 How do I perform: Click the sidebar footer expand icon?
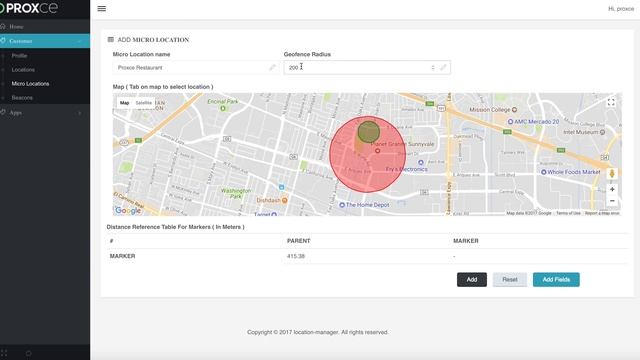click(4, 353)
